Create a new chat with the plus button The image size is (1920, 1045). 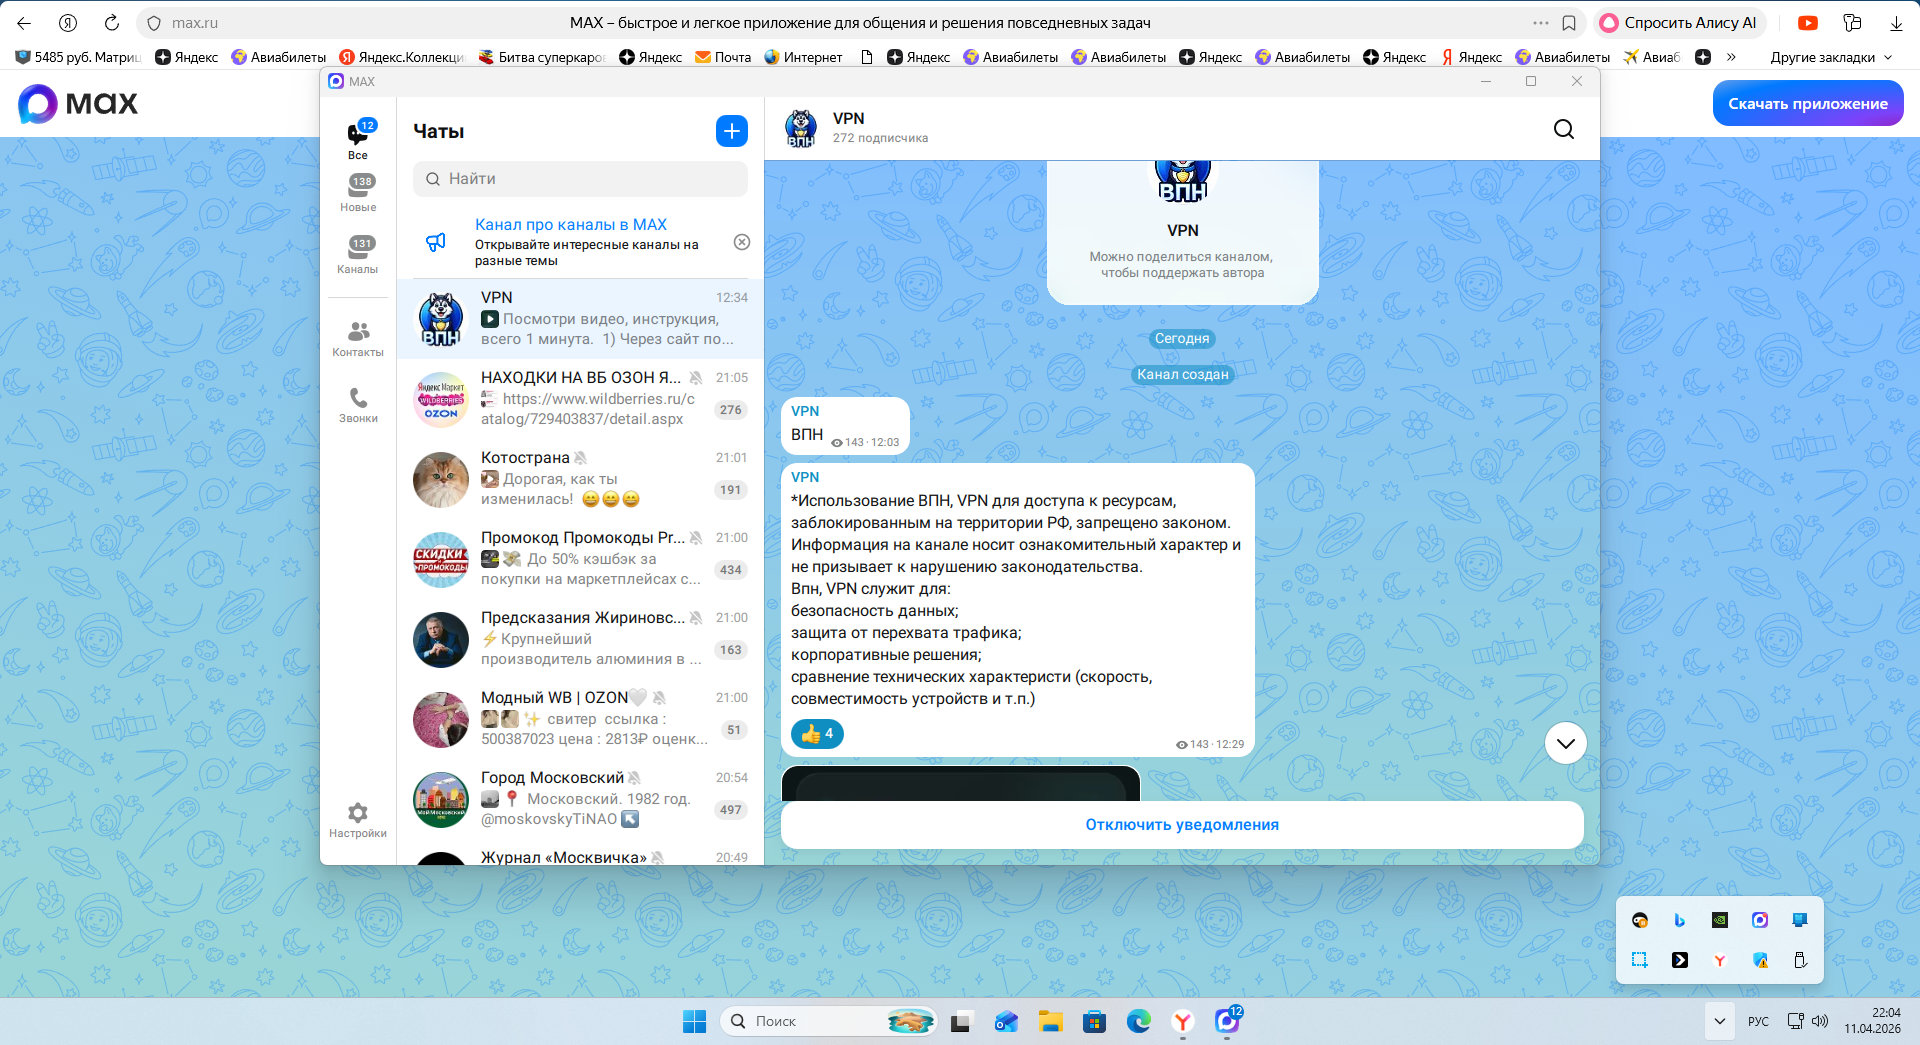pyautogui.click(x=732, y=131)
